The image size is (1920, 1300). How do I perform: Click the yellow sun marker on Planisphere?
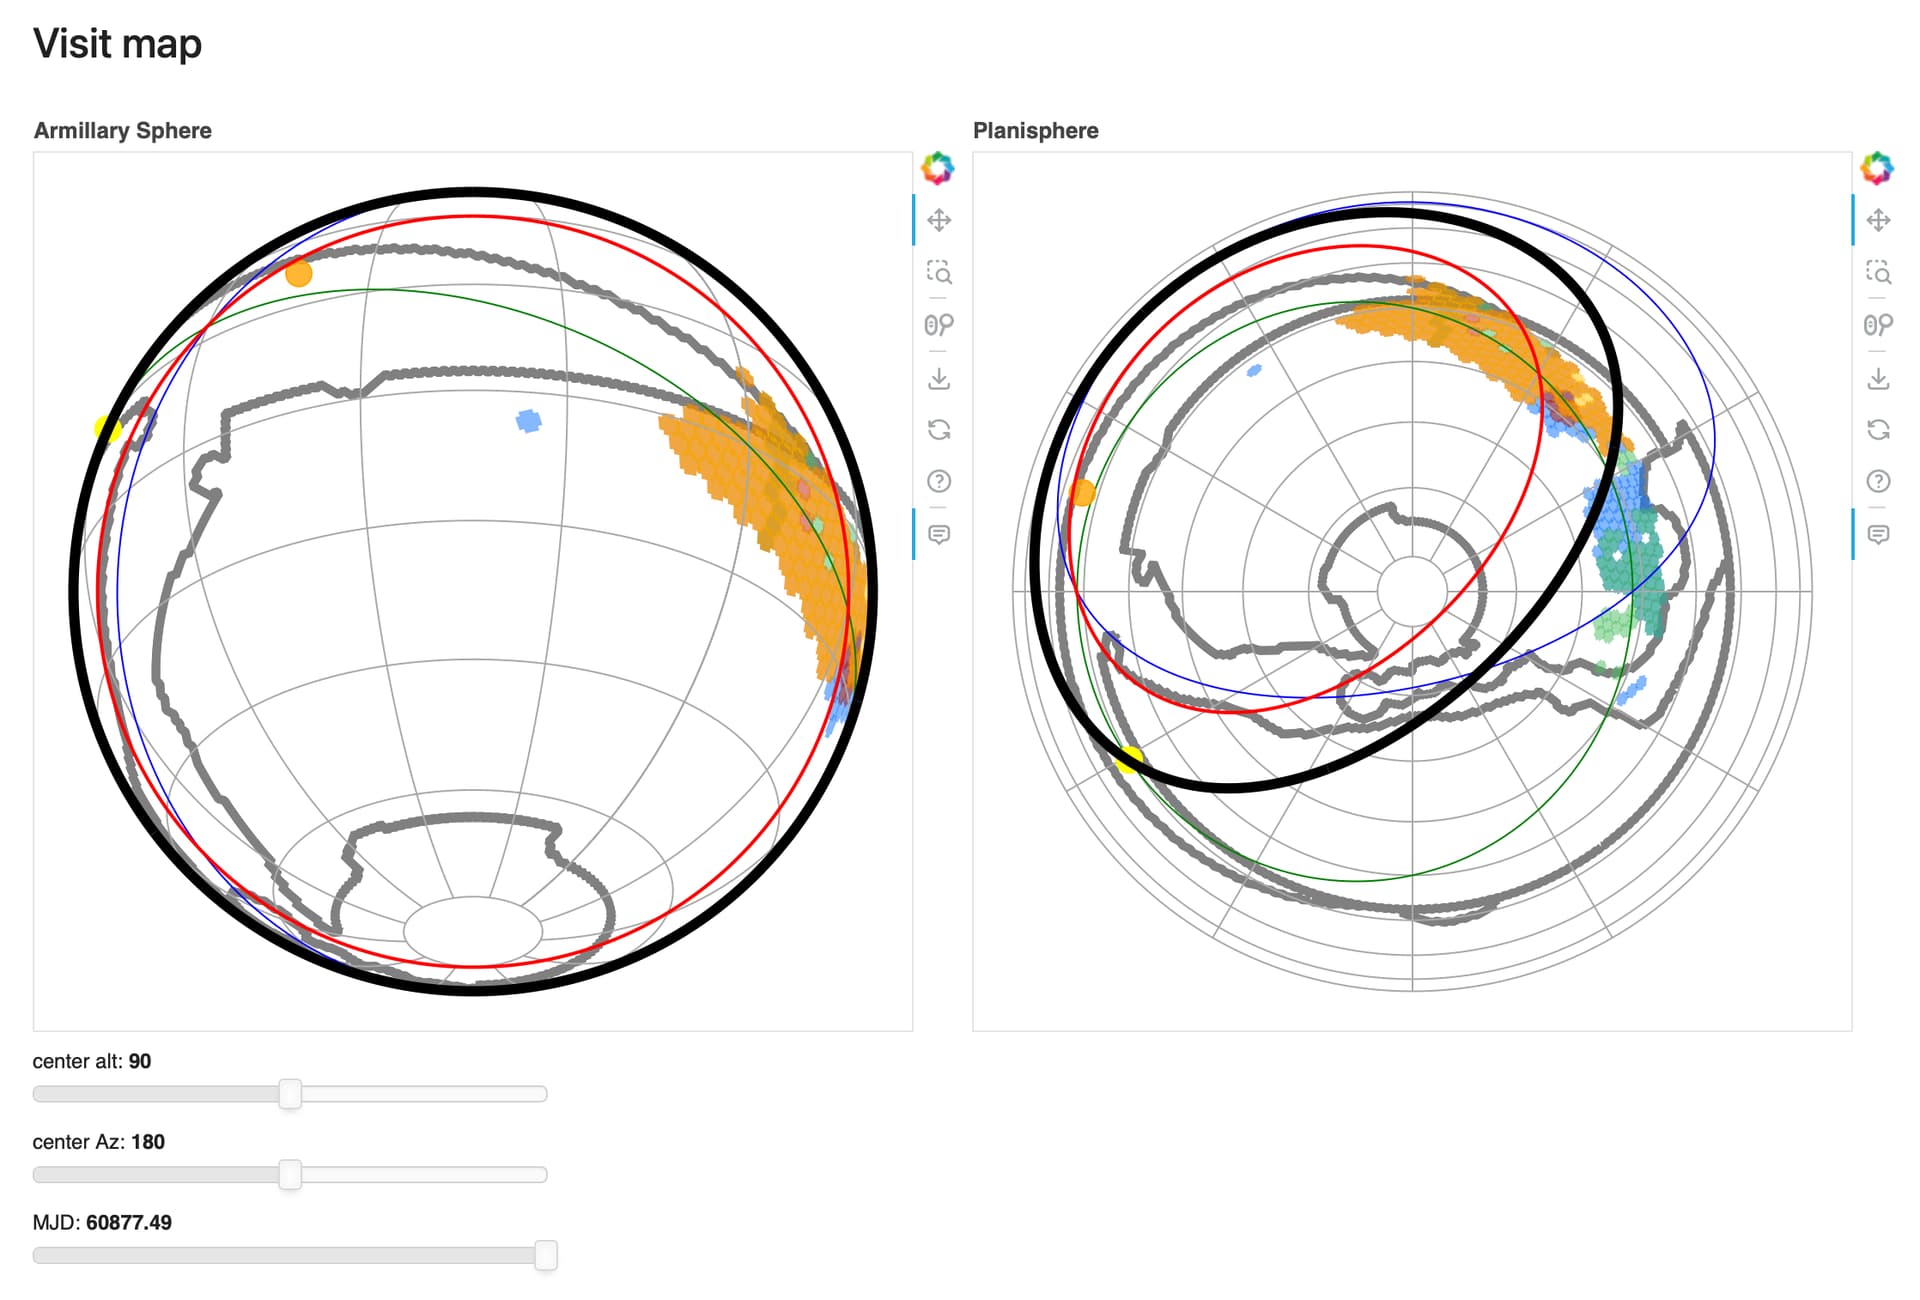pyautogui.click(x=1129, y=760)
